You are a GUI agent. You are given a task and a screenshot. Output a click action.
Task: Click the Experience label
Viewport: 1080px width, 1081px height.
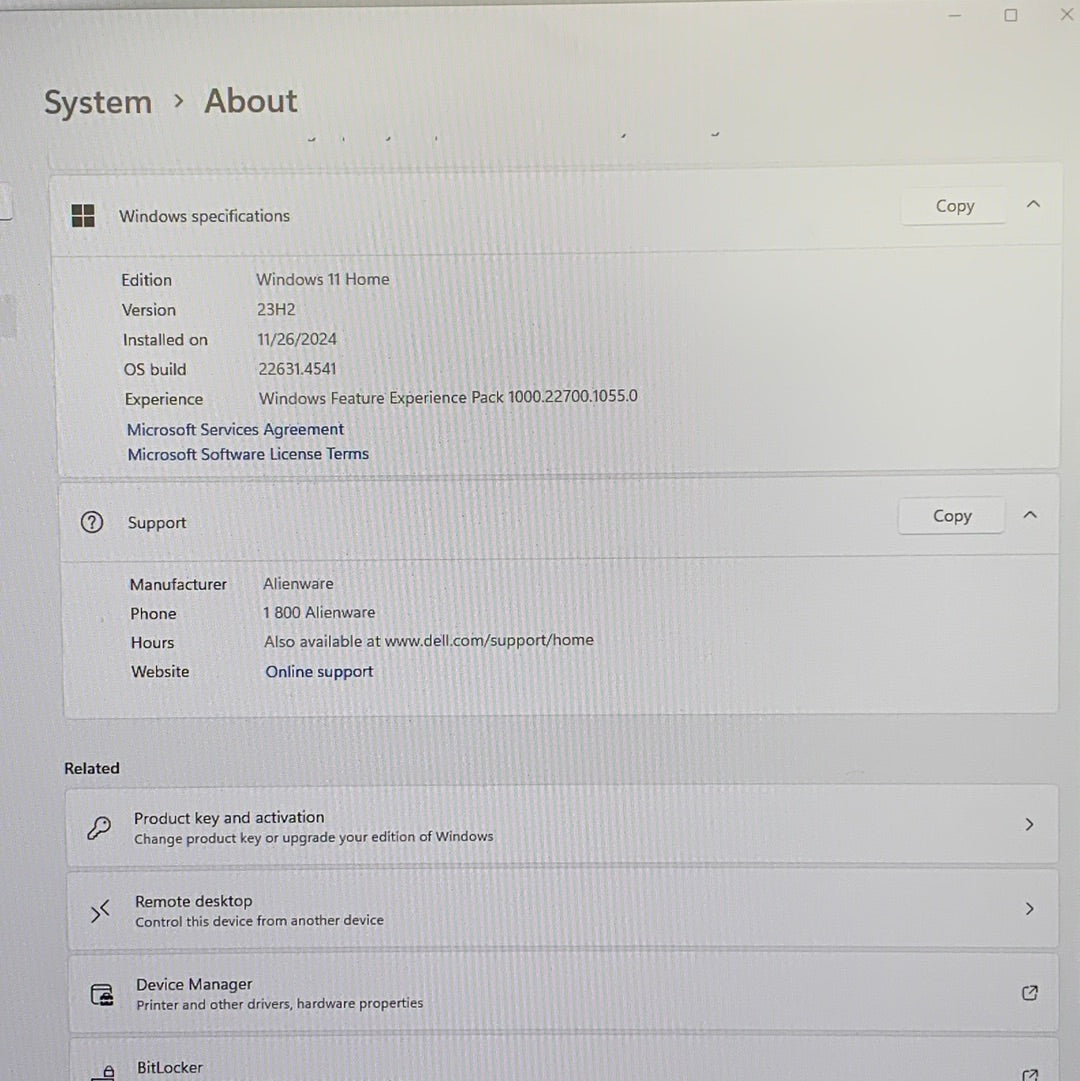[163, 400]
